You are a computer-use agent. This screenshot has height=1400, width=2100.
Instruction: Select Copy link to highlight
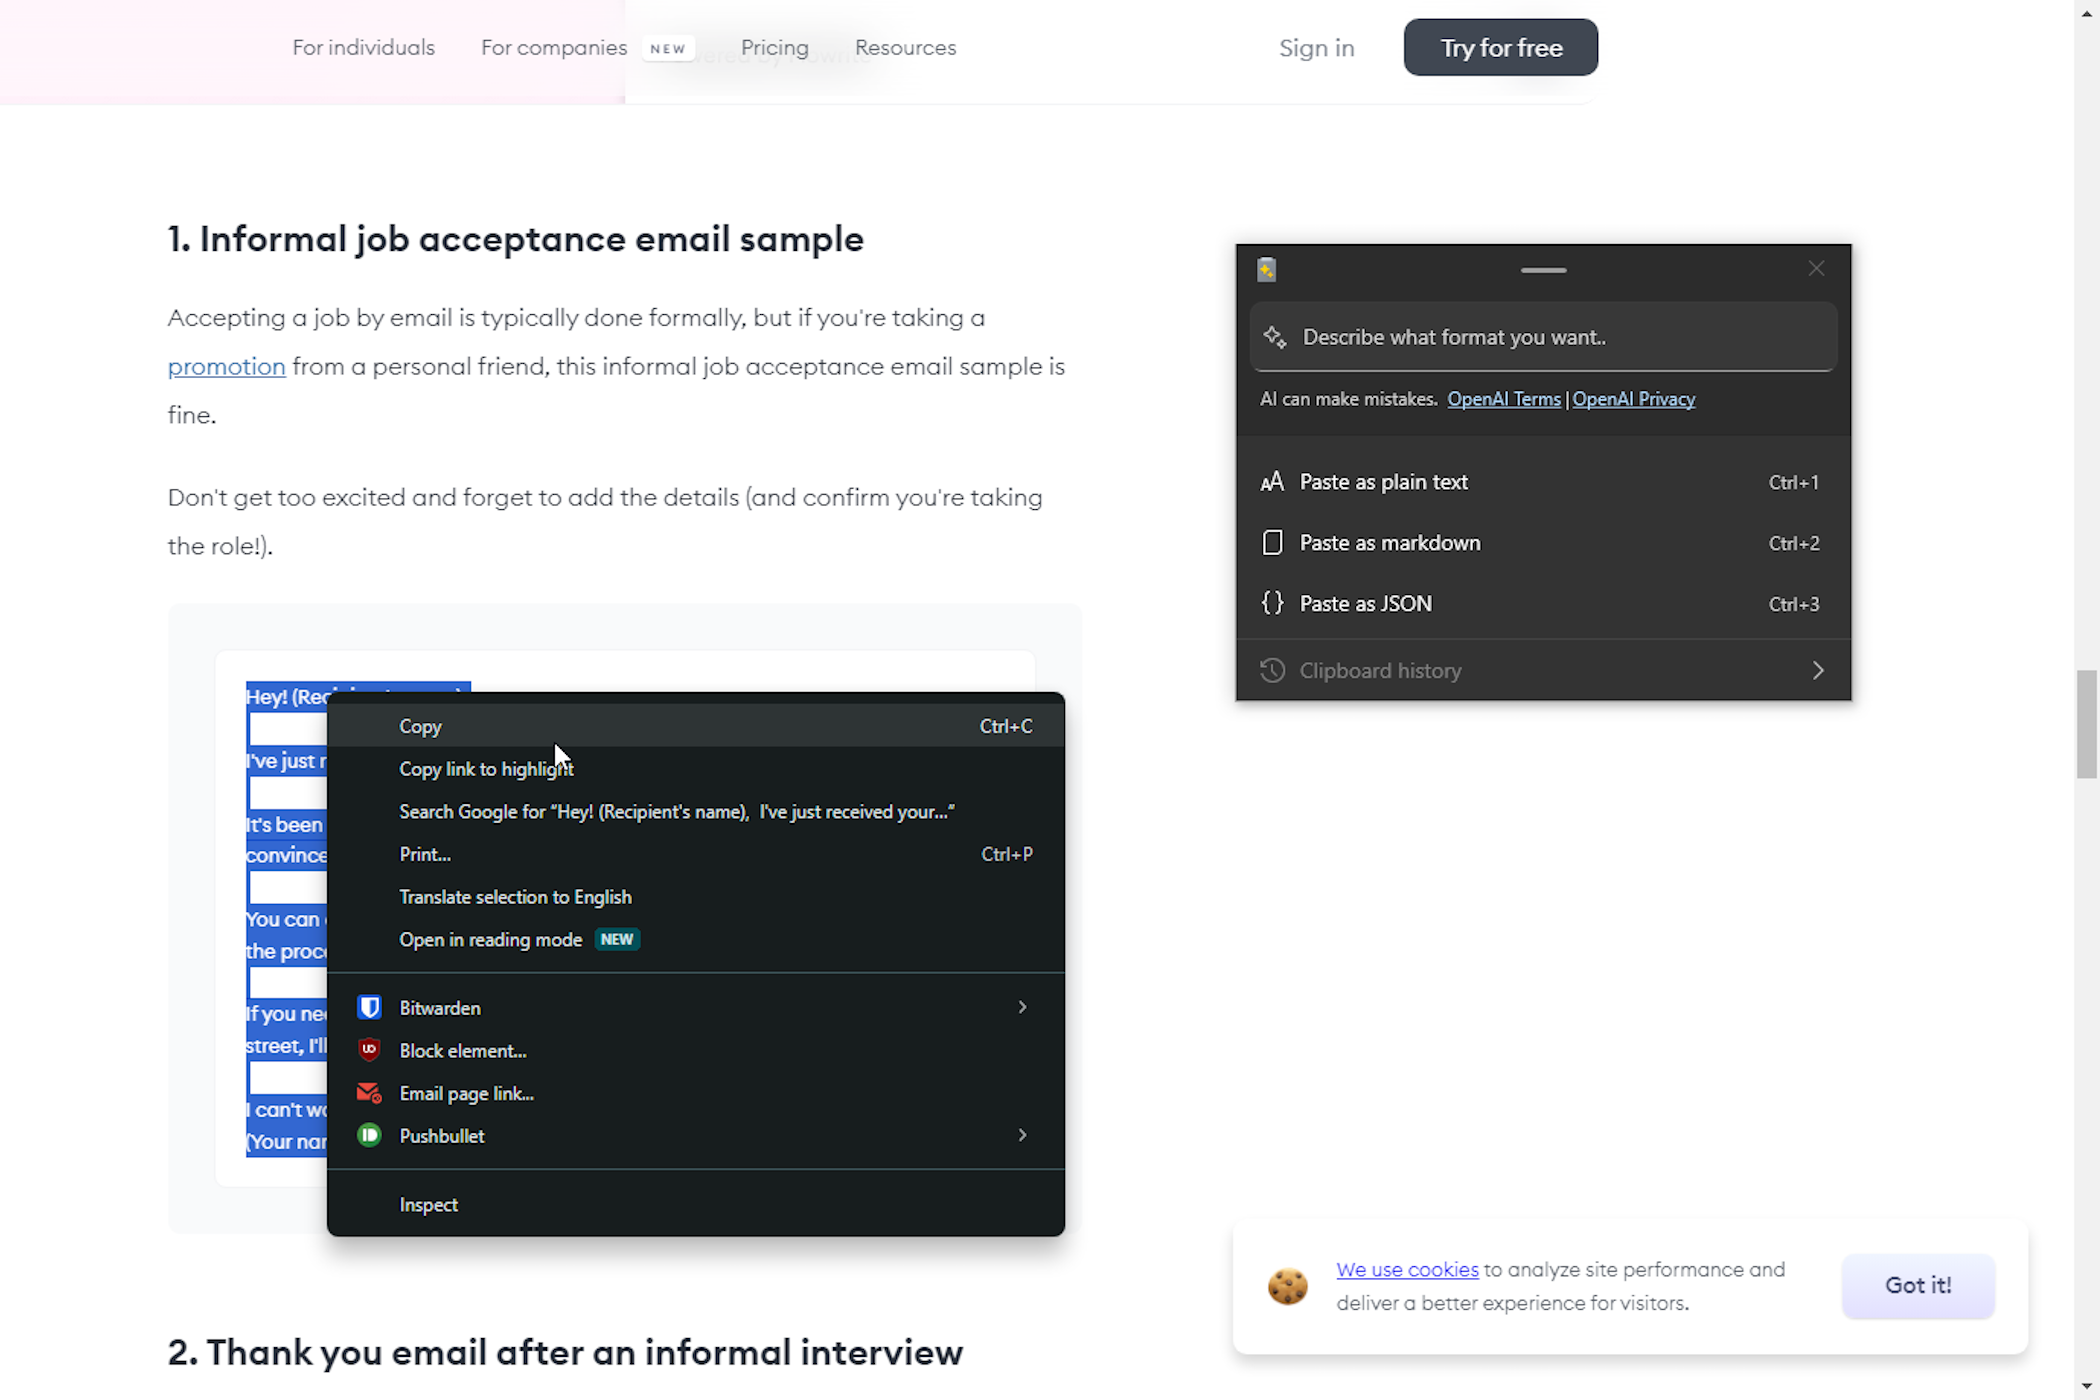coord(696,769)
